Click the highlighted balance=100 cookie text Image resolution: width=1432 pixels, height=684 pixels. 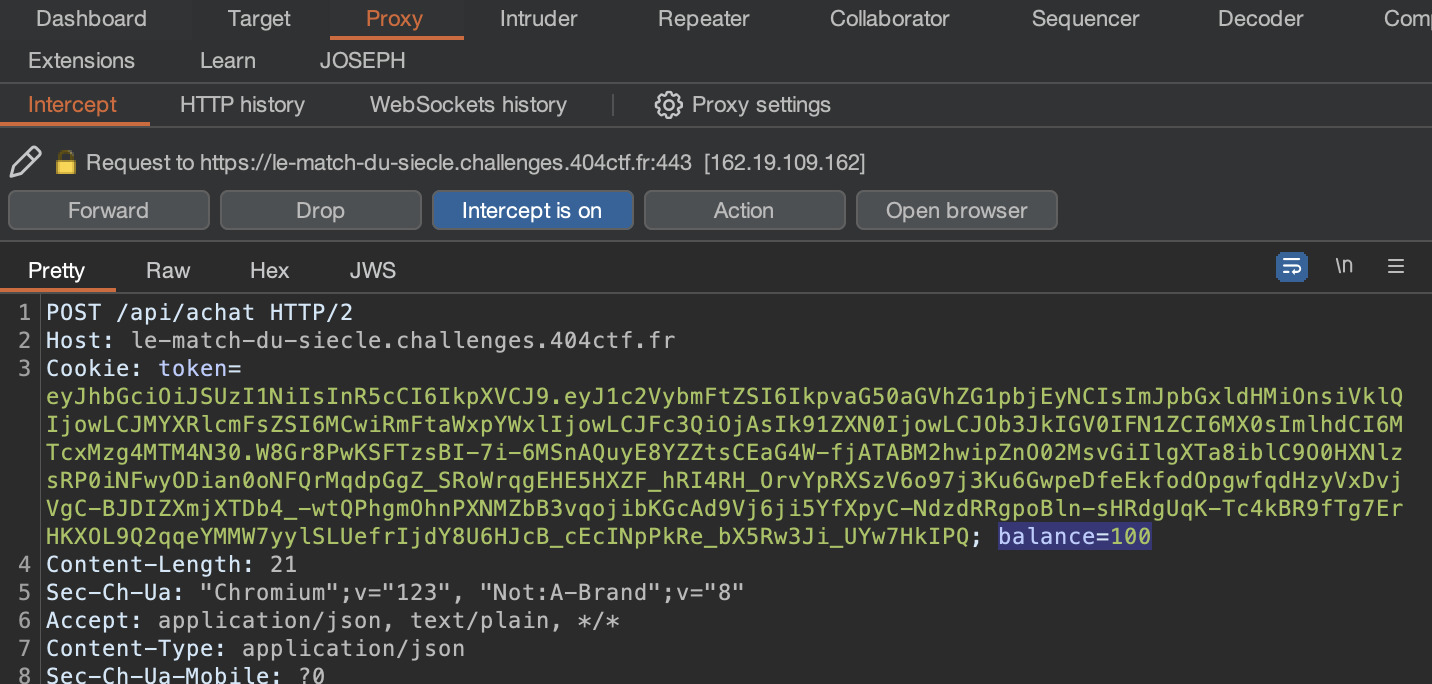[x=1074, y=537]
